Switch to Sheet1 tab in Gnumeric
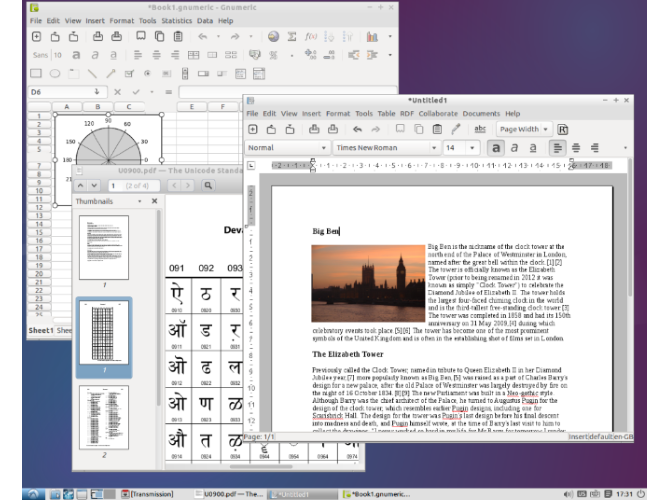The height and width of the screenshot is (500, 670). click(x=41, y=330)
